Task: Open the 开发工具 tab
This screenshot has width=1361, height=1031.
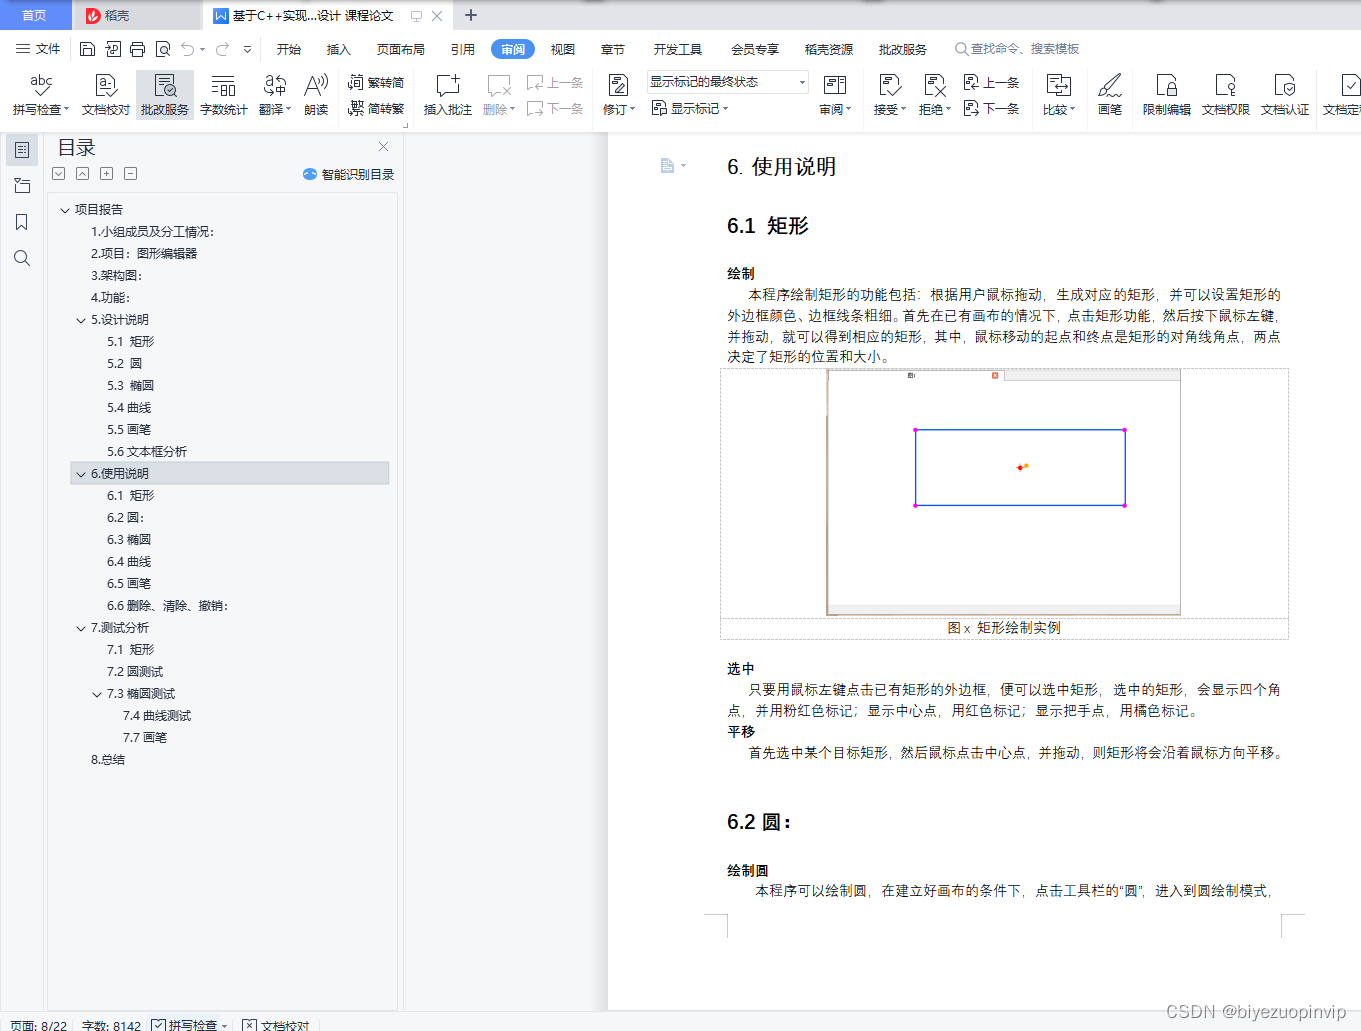Action: click(x=678, y=49)
